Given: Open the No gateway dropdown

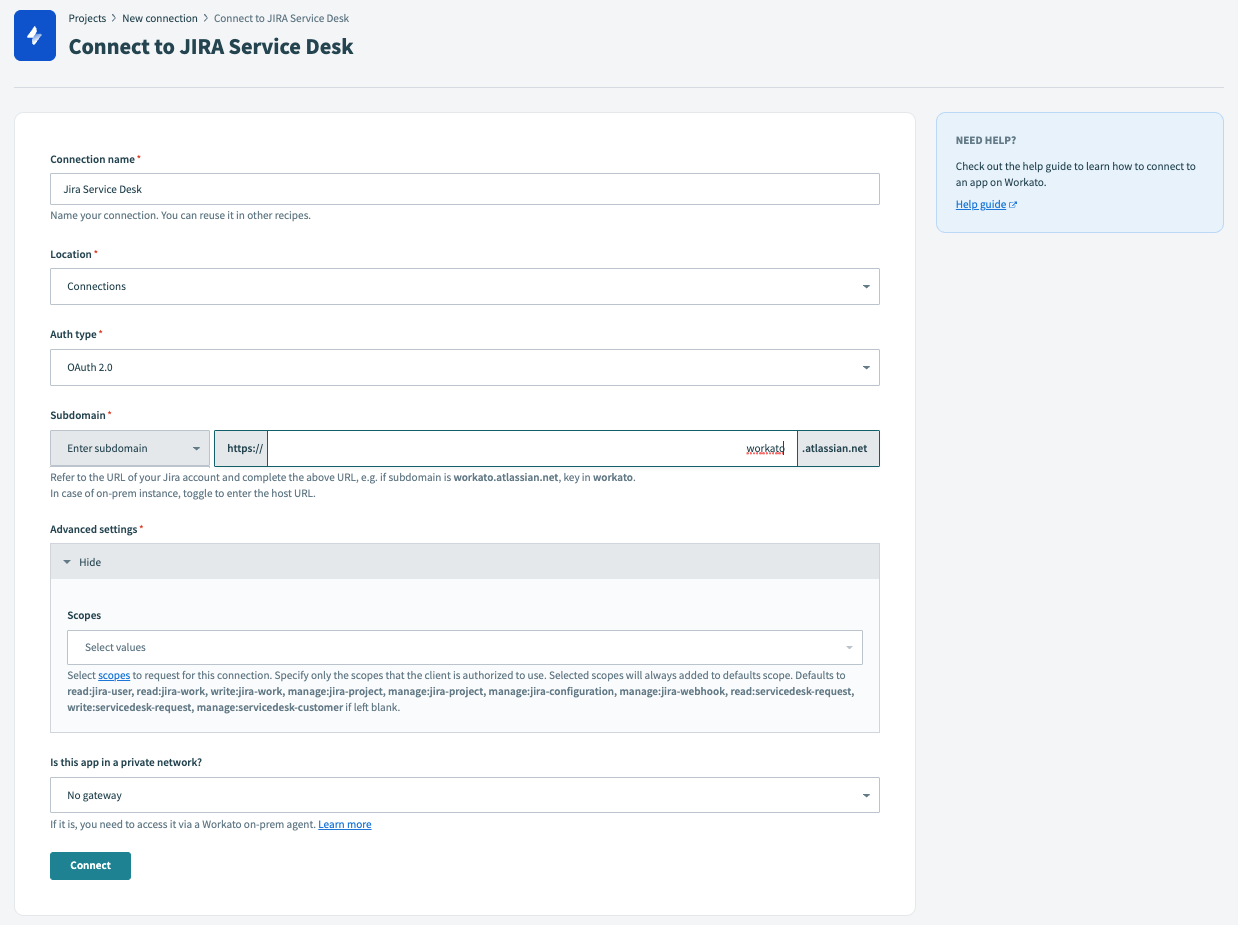Looking at the screenshot, I should (x=465, y=794).
